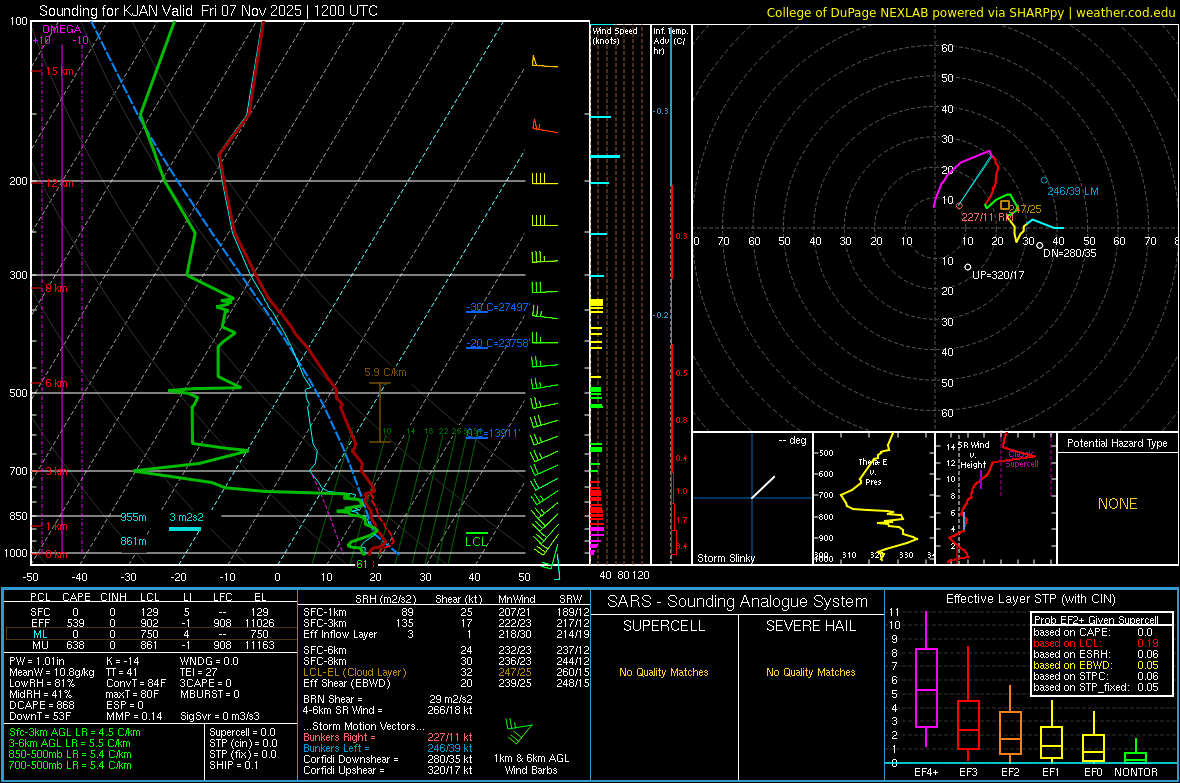This screenshot has width=1180, height=783.
Task: Click "ConvT = 84F" value
Action: point(136,683)
